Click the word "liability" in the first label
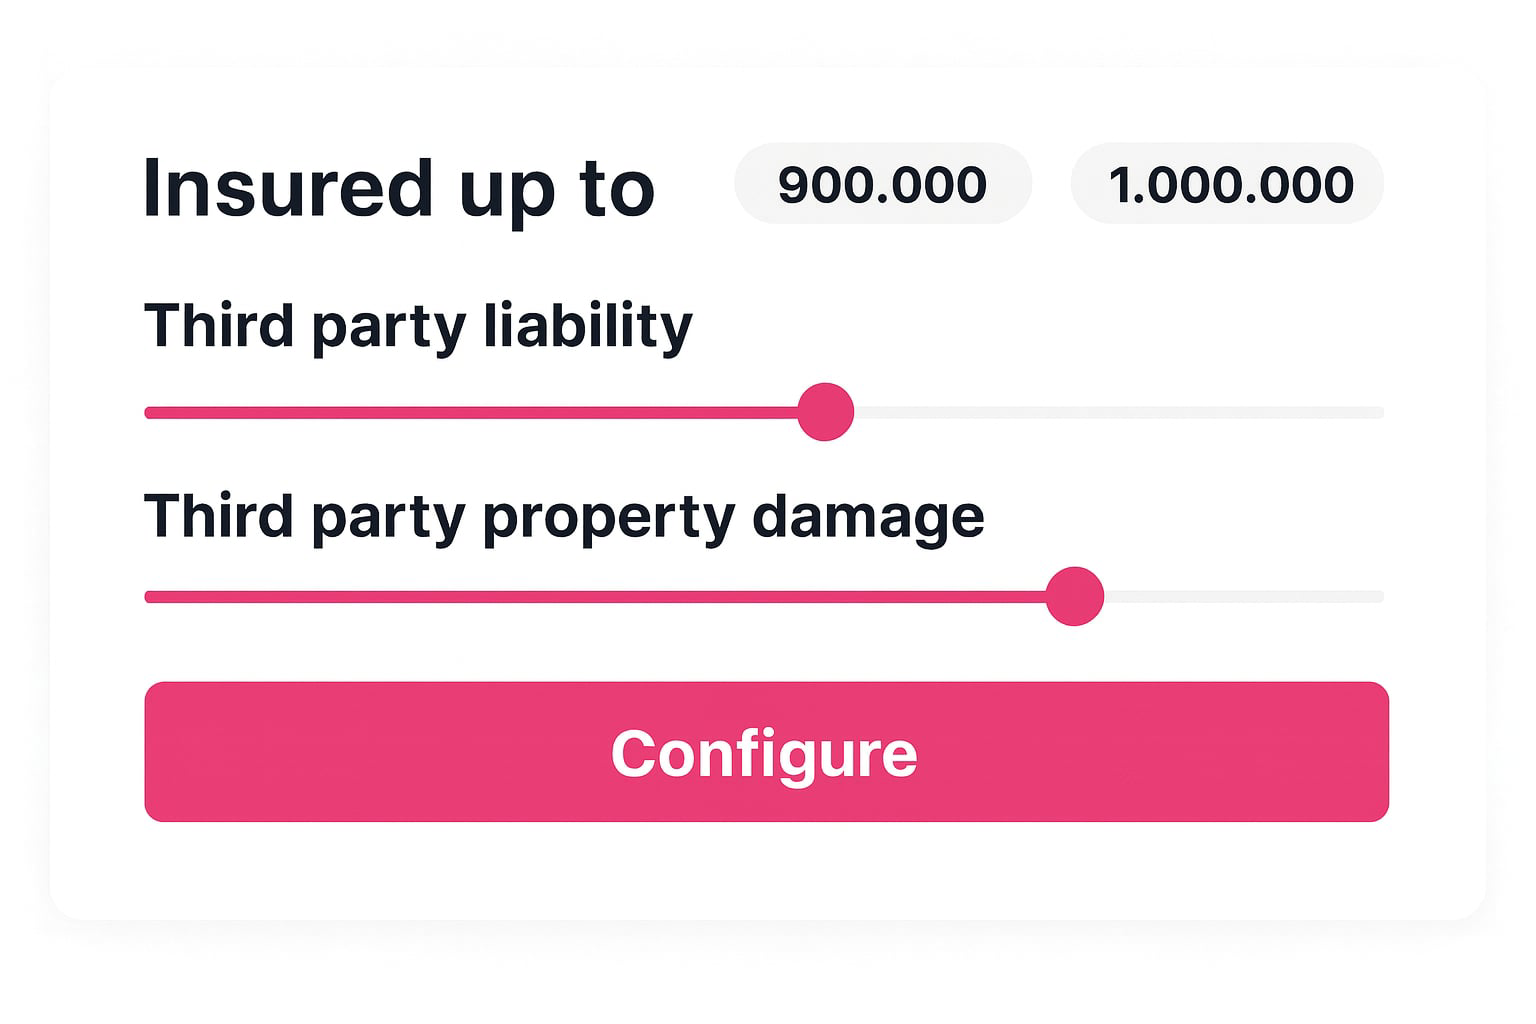This screenshot has width=1536, height=1024. pos(587,326)
